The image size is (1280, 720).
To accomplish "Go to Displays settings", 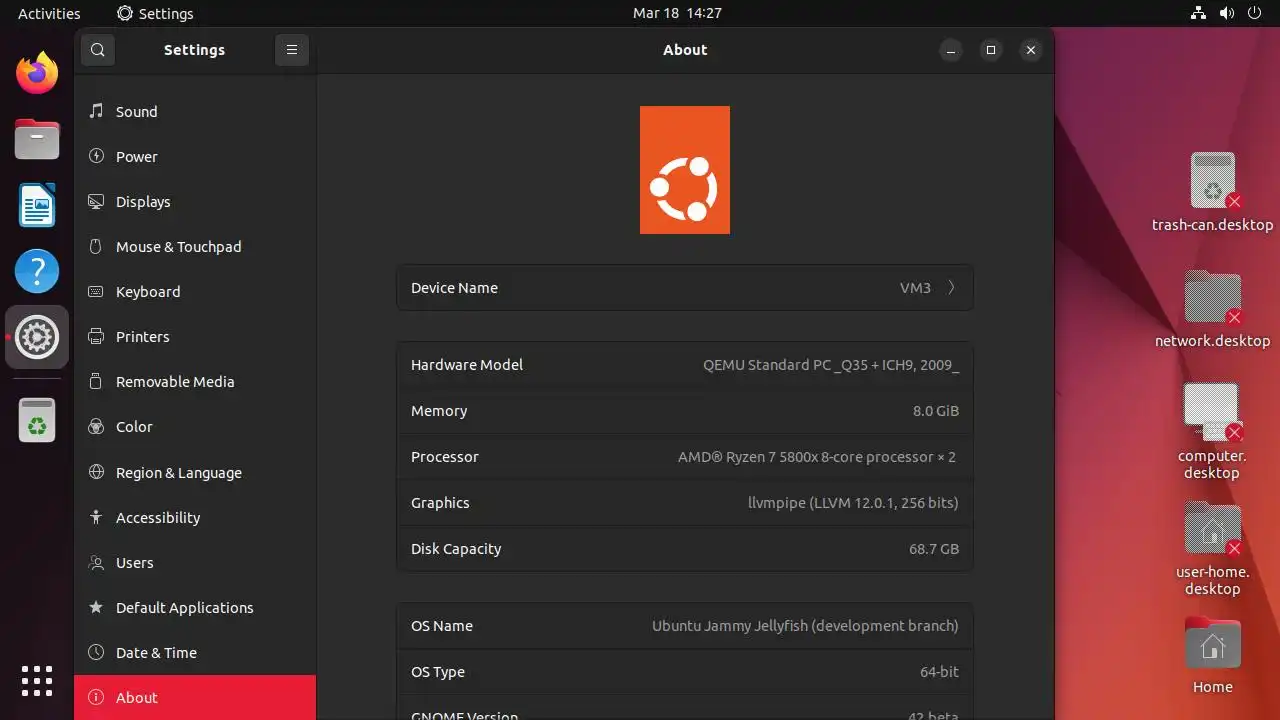I will [x=195, y=201].
